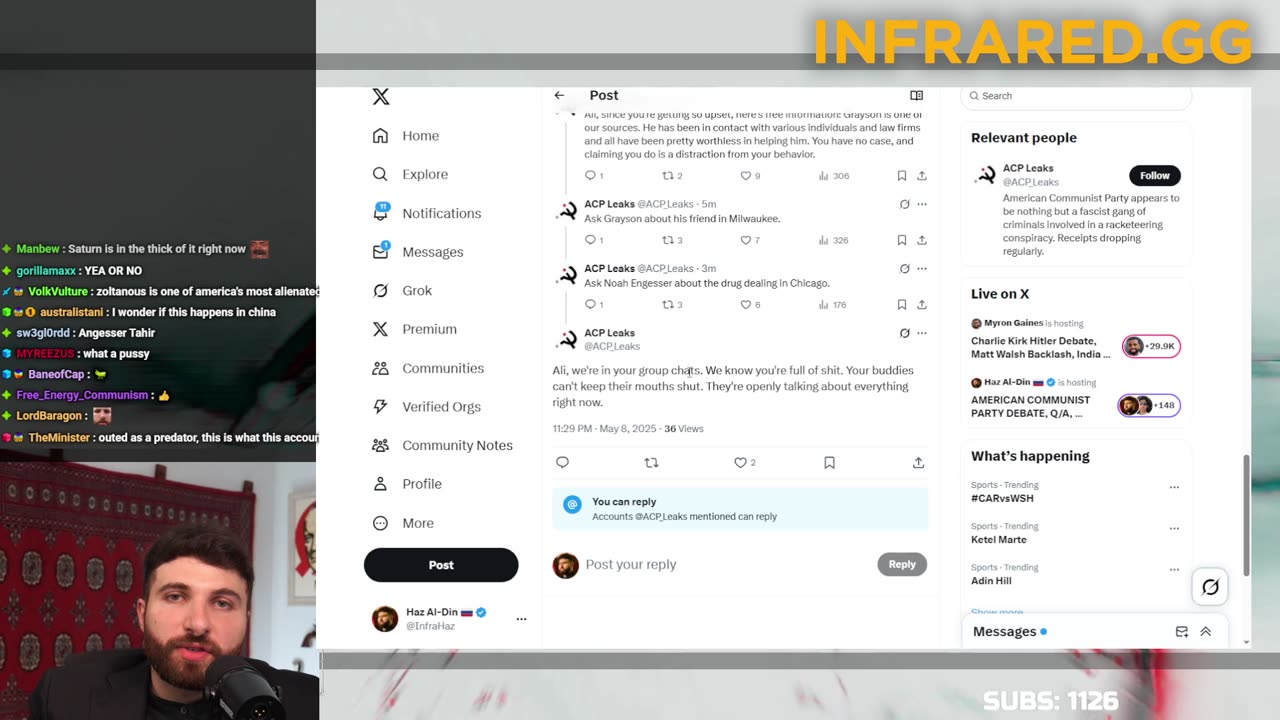Click the main post reply icon
Image resolution: width=1280 pixels, height=720 pixels.
pyautogui.click(x=562, y=462)
